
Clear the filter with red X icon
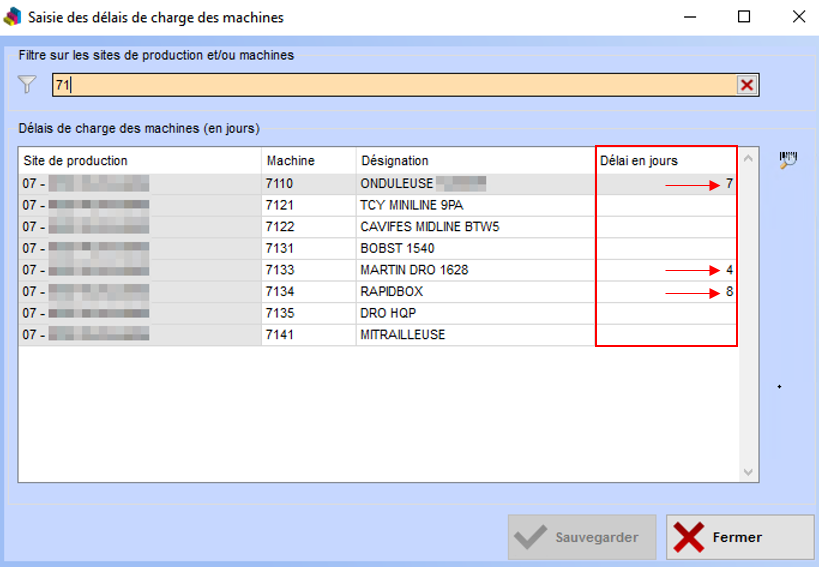point(746,85)
